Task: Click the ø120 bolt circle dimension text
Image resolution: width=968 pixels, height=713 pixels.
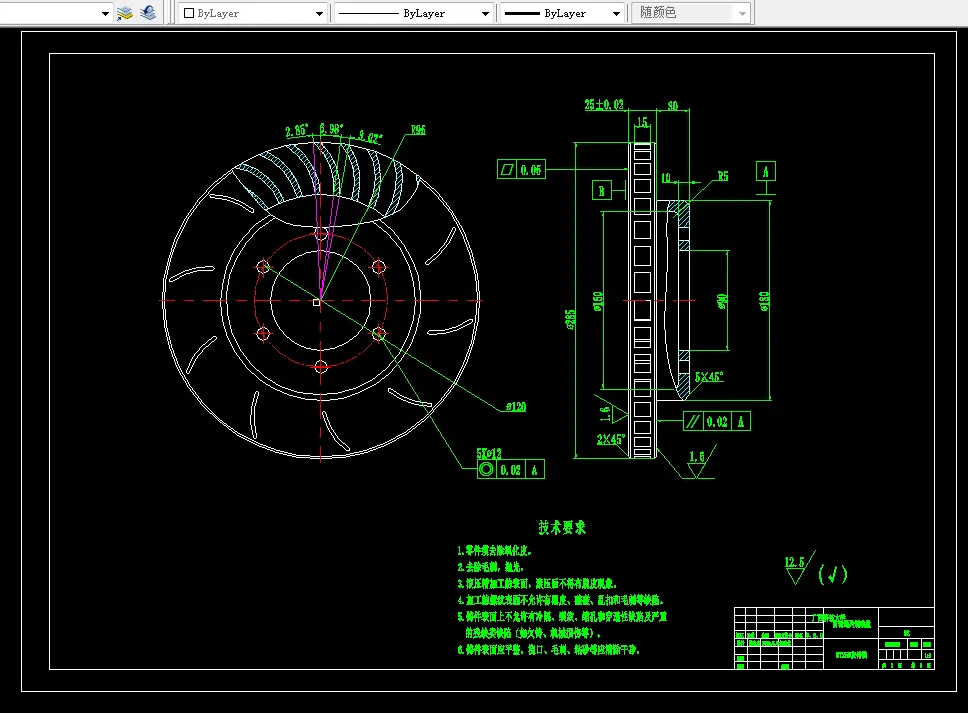Action: [x=518, y=407]
